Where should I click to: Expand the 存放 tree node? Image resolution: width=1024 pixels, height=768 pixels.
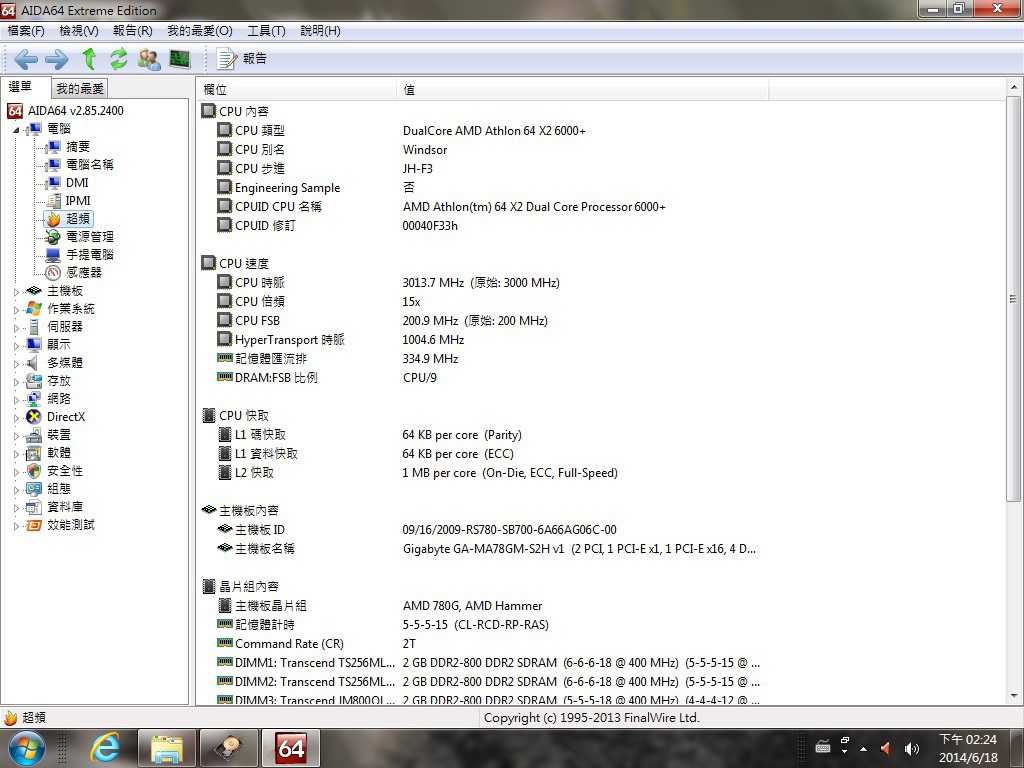(16, 381)
